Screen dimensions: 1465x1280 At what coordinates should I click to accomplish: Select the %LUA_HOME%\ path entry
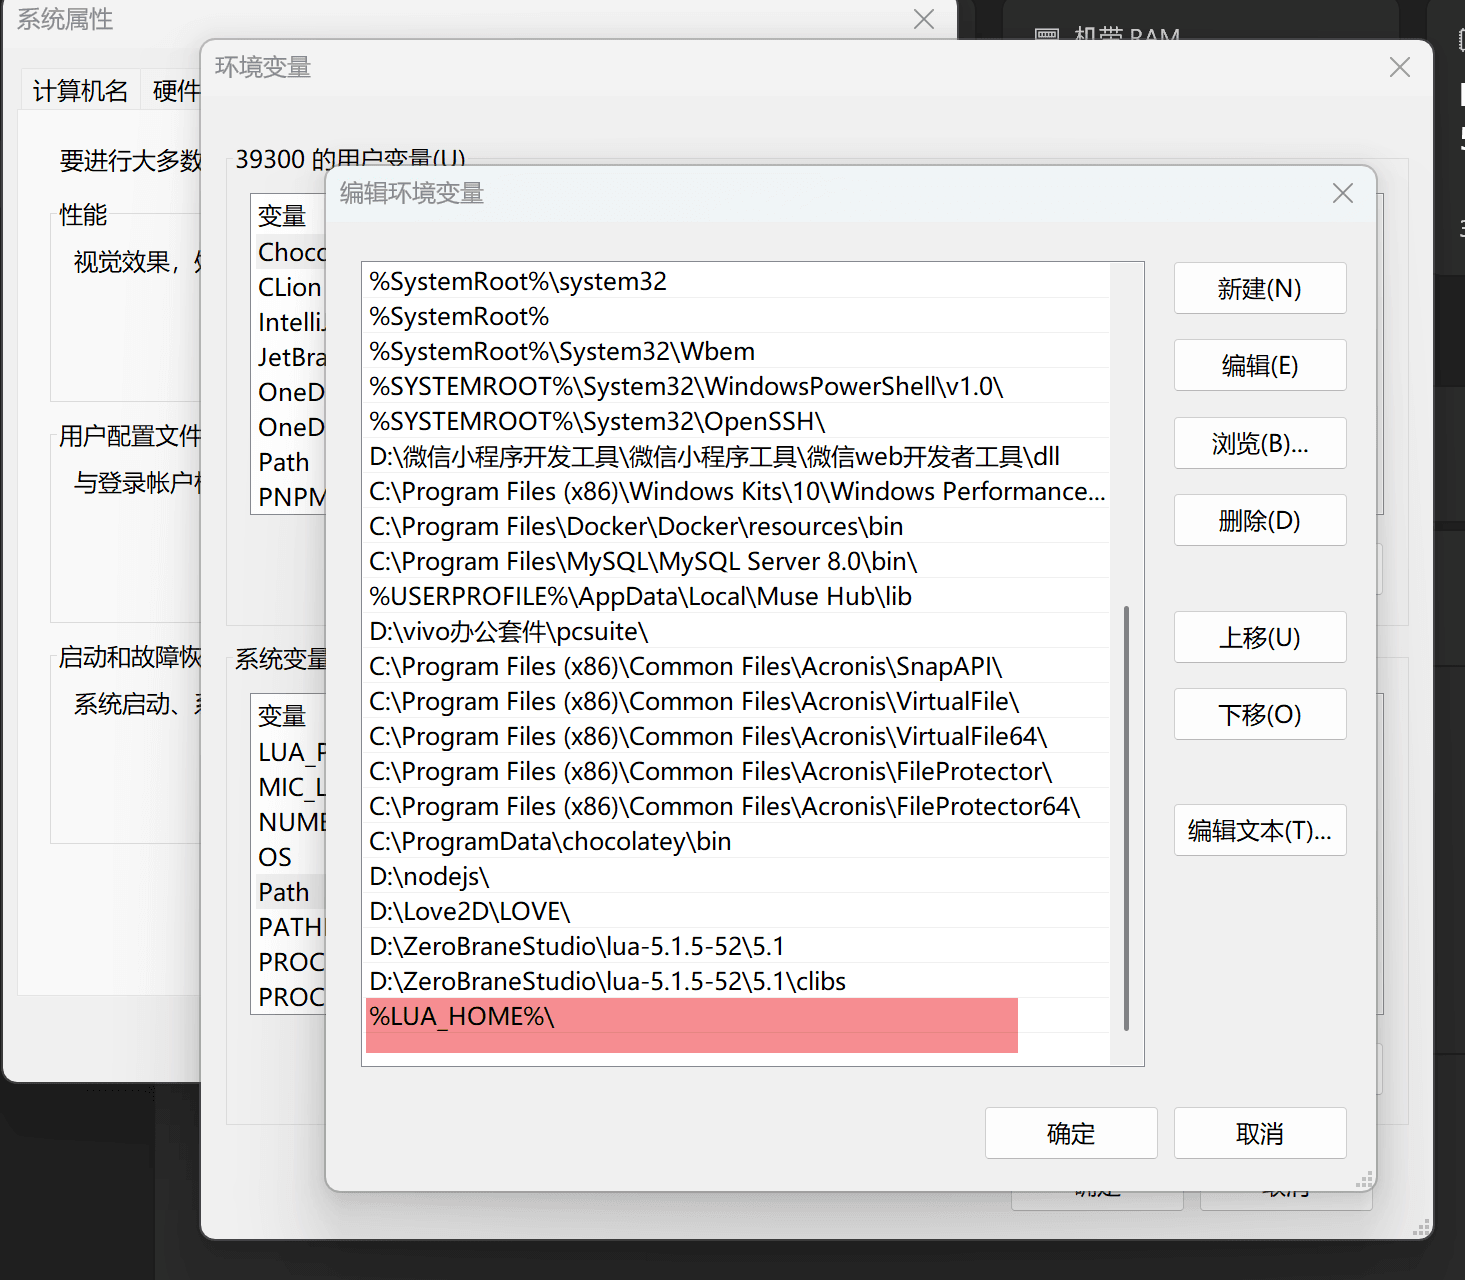[690, 1017]
